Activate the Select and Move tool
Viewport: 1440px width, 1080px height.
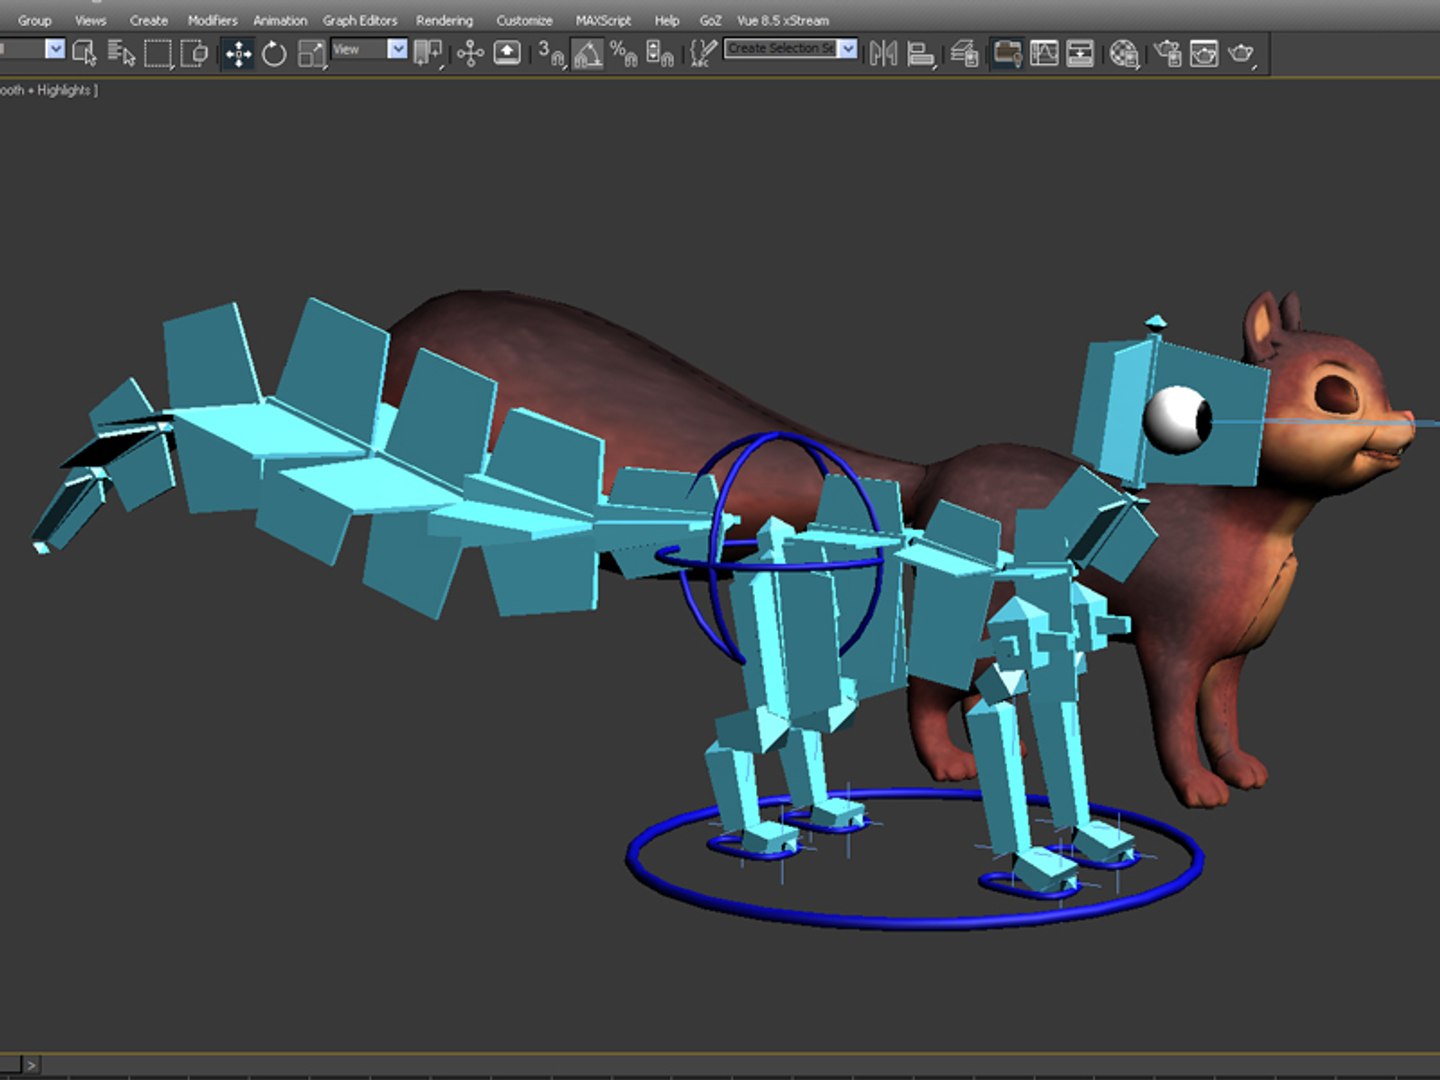click(238, 53)
